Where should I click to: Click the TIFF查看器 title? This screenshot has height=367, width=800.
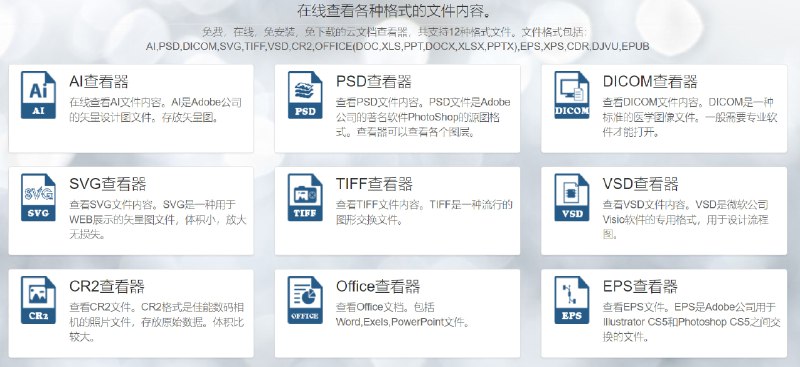pos(374,184)
